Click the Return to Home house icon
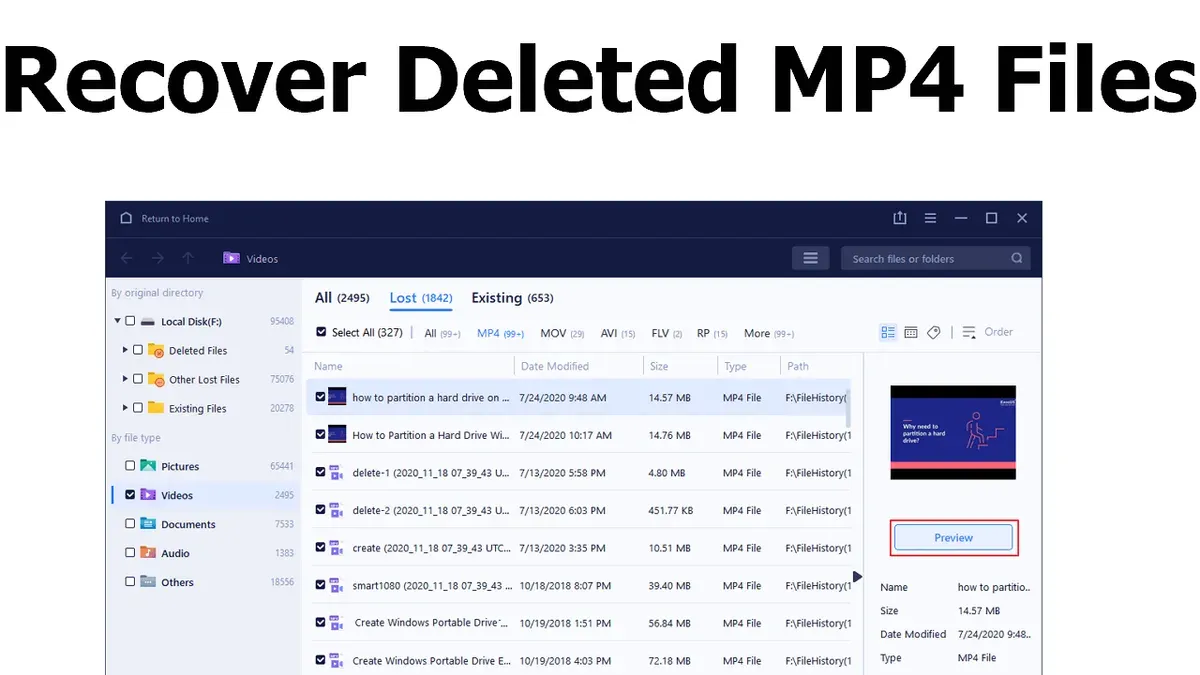The height and width of the screenshot is (675, 1200). [126, 218]
